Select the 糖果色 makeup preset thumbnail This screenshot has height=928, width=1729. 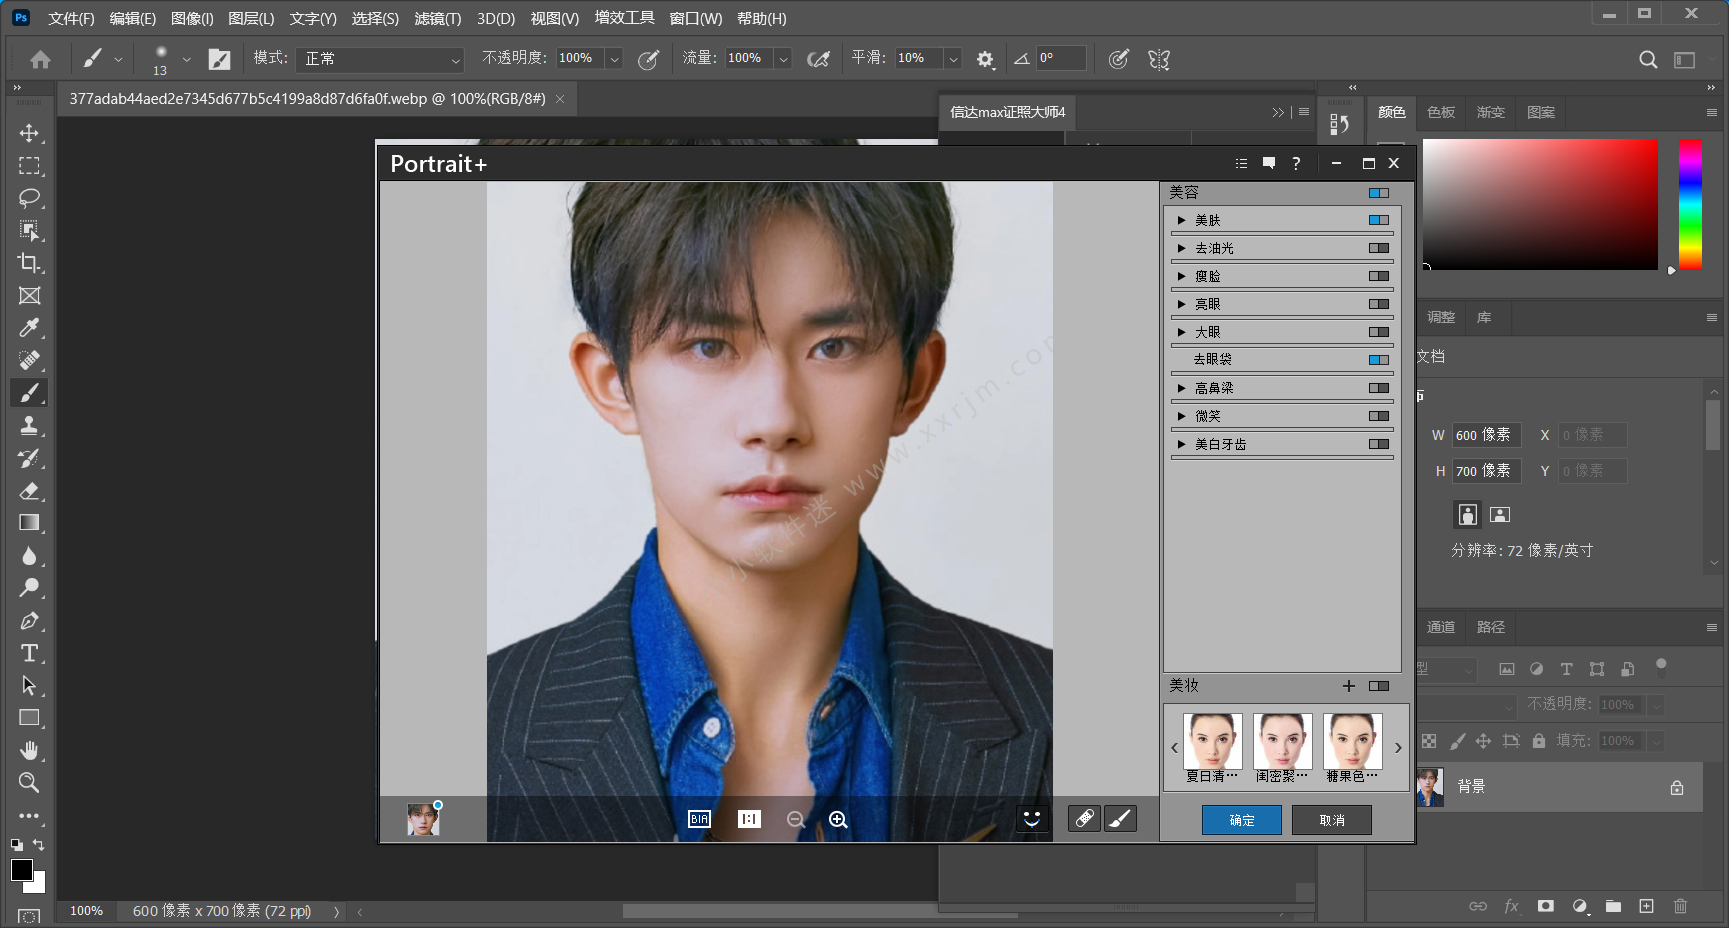(1352, 741)
